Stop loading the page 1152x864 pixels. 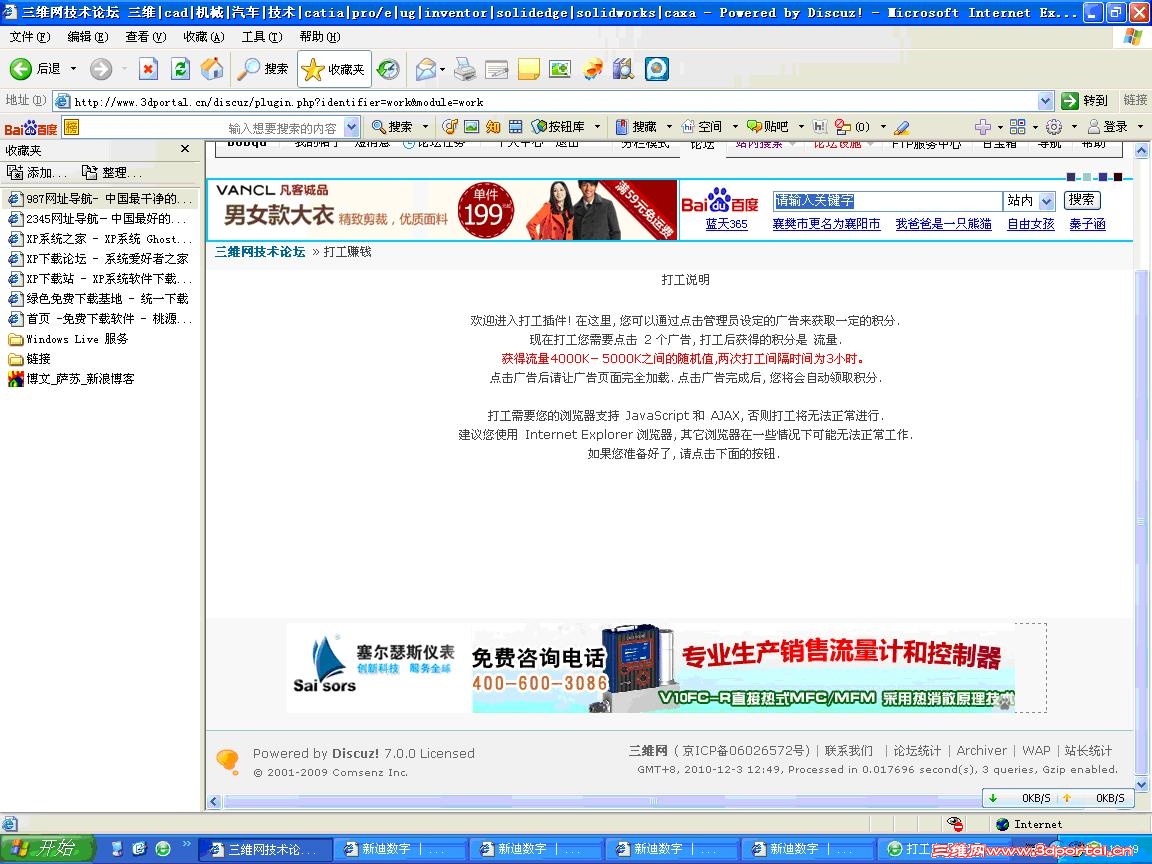point(148,69)
